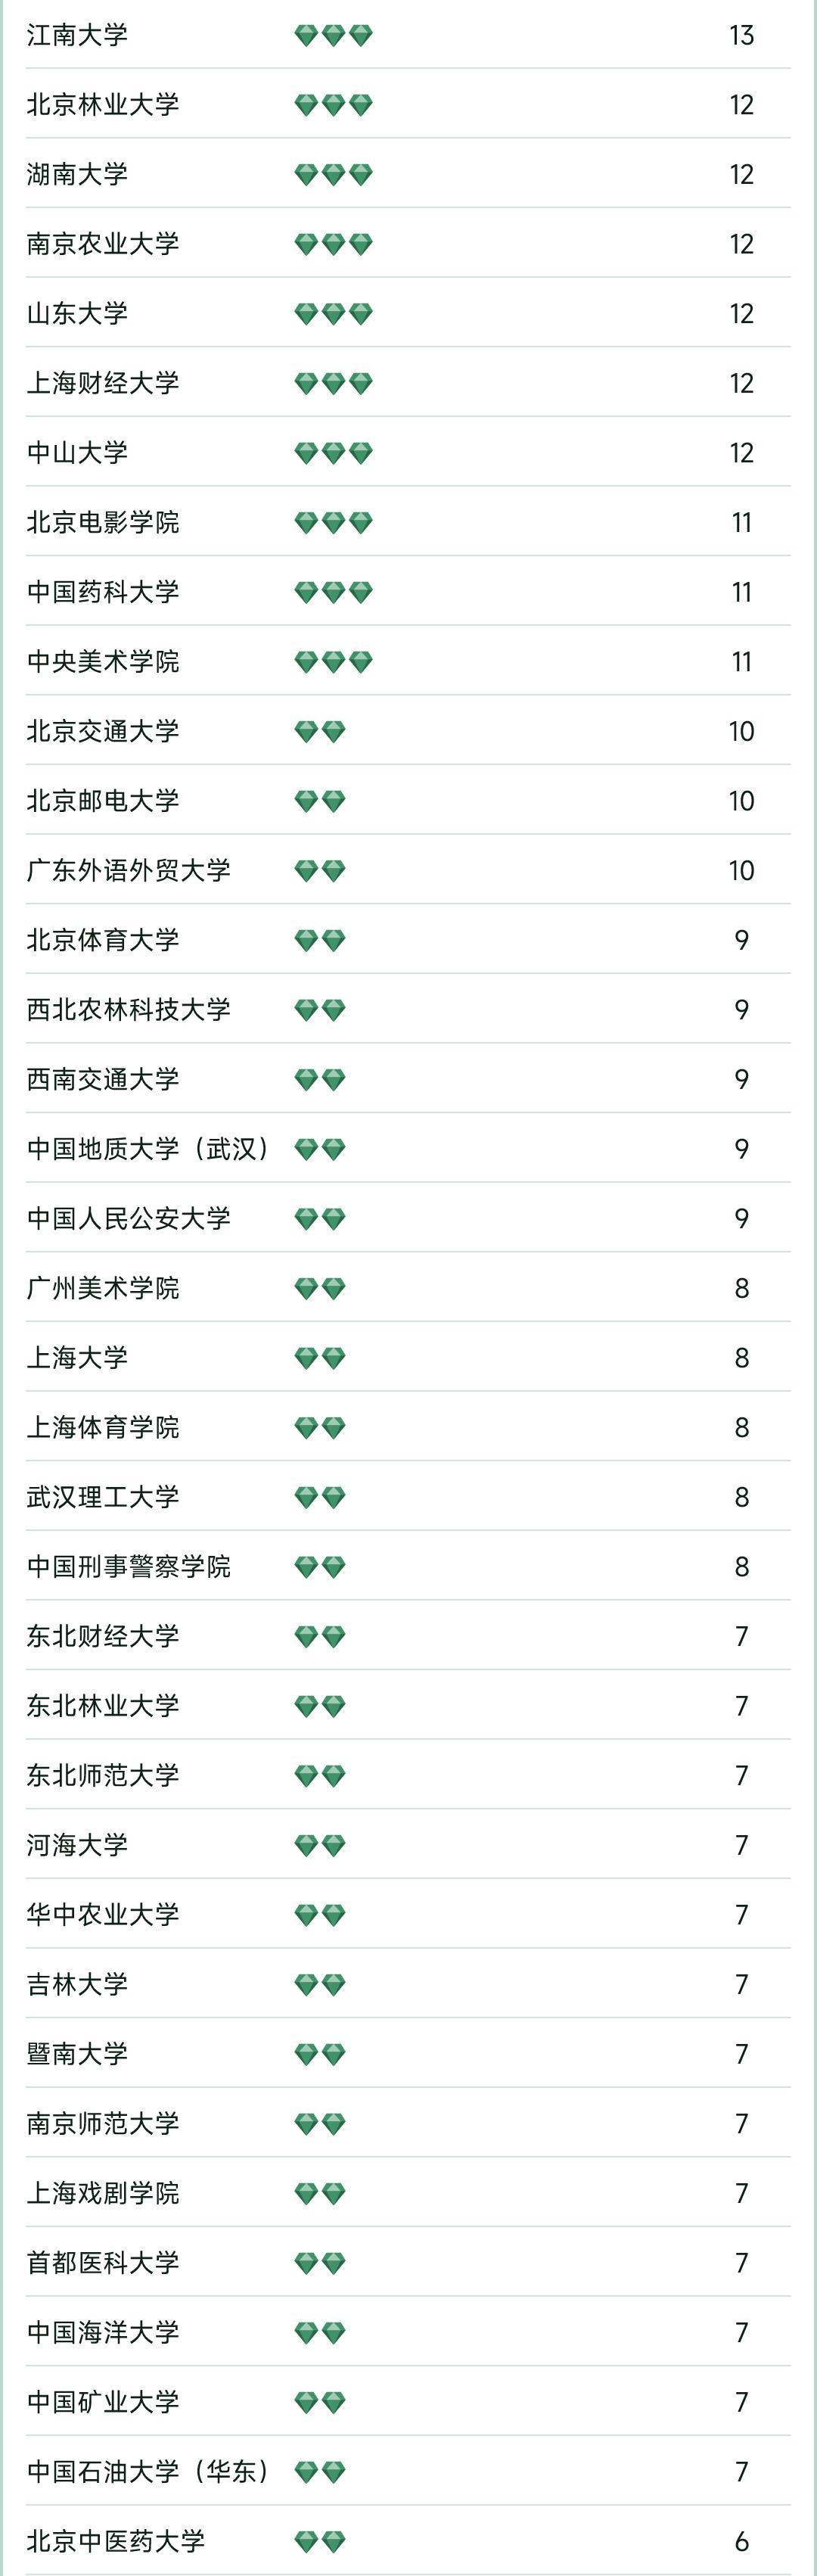817x2576 pixels.
Task: Select 广东外语外贸大学 in the list
Action: (x=128, y=871)
